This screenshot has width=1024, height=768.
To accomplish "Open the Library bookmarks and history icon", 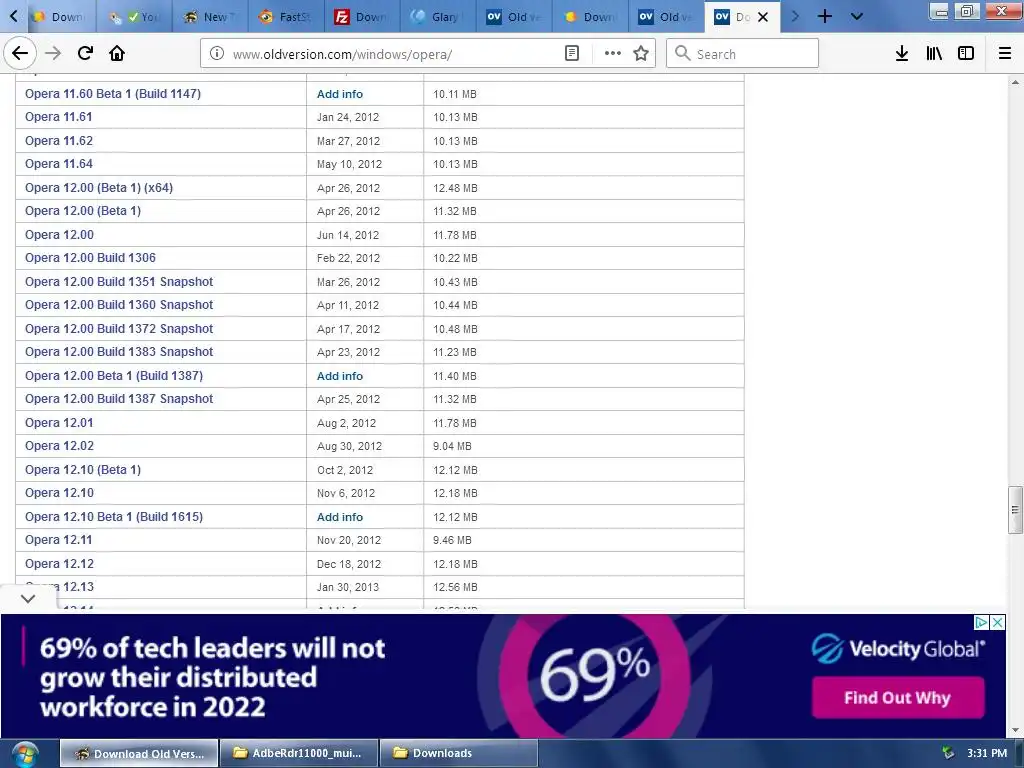I will pyautogui.click(x=934, y=54).
